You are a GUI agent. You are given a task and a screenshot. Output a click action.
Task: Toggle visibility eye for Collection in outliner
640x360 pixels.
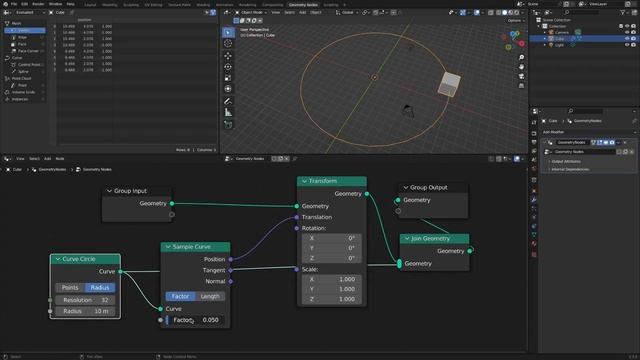click(627, 26)
